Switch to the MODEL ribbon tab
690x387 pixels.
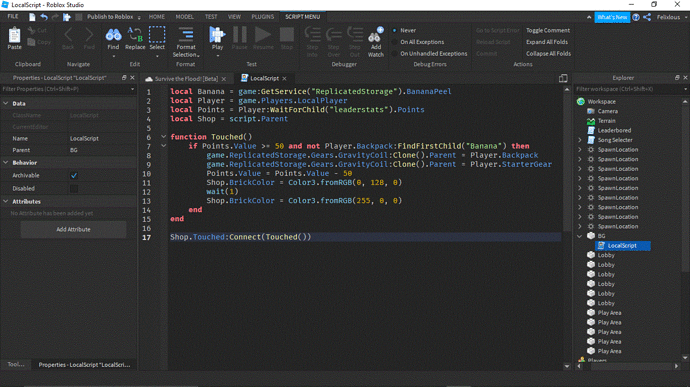pos(184,17)
